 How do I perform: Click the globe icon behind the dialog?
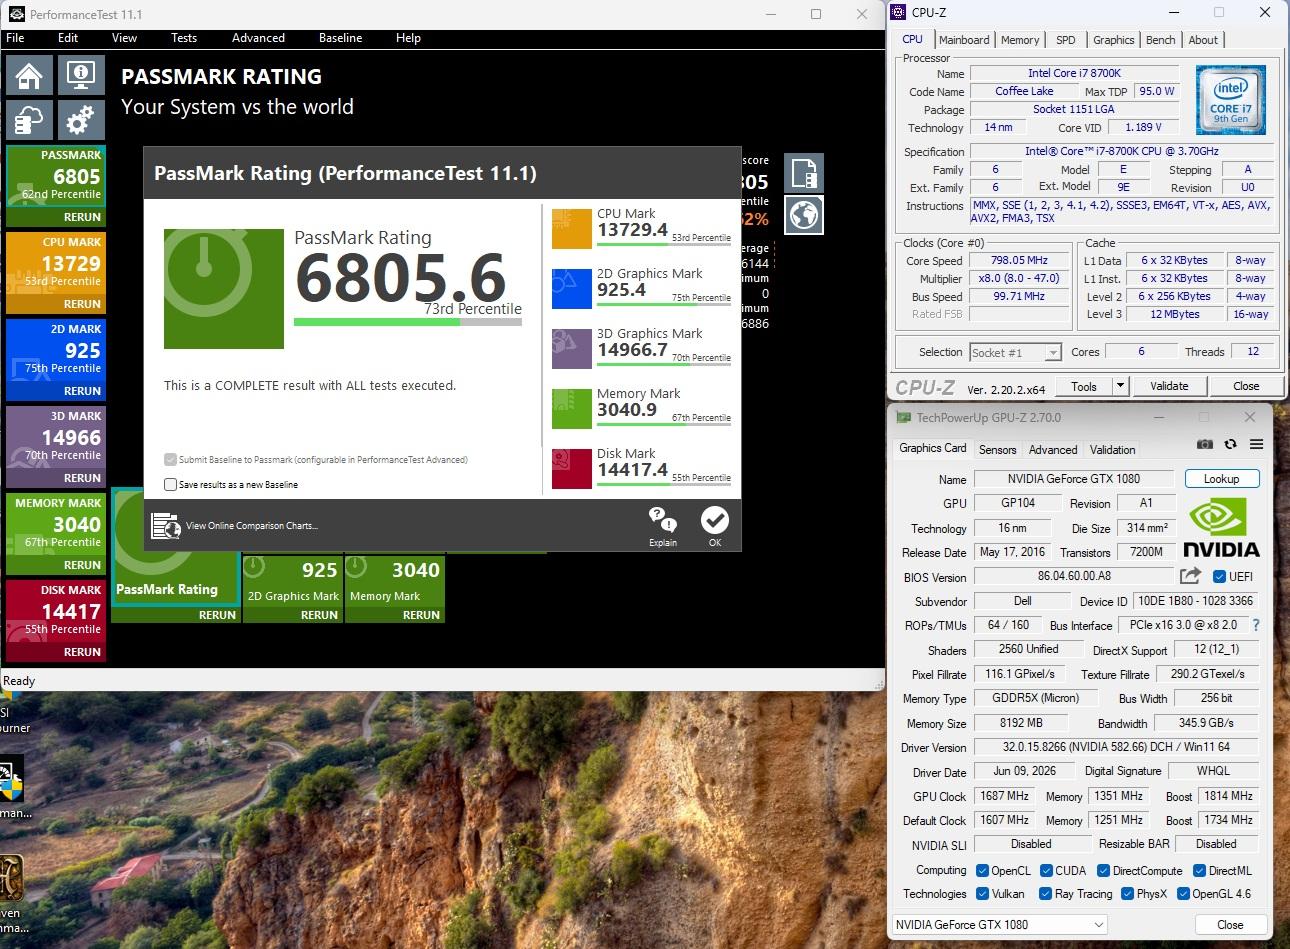pyautogui.click(x=804, y=215)
